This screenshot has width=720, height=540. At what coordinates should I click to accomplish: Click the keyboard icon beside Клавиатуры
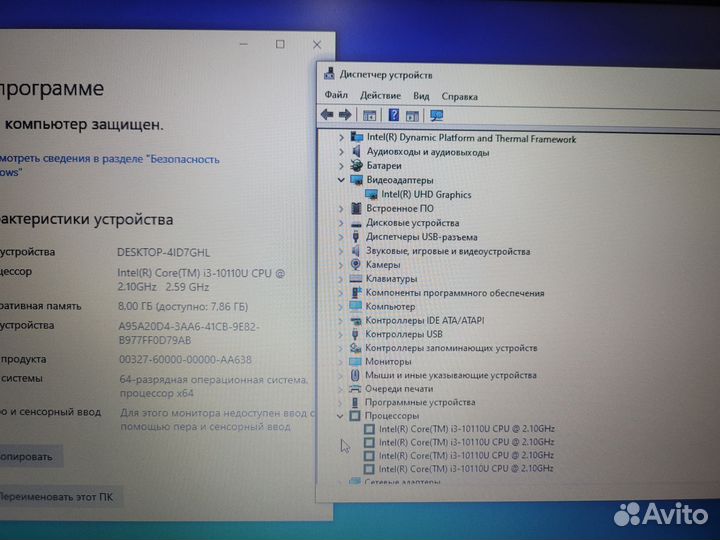coord(355,278)
